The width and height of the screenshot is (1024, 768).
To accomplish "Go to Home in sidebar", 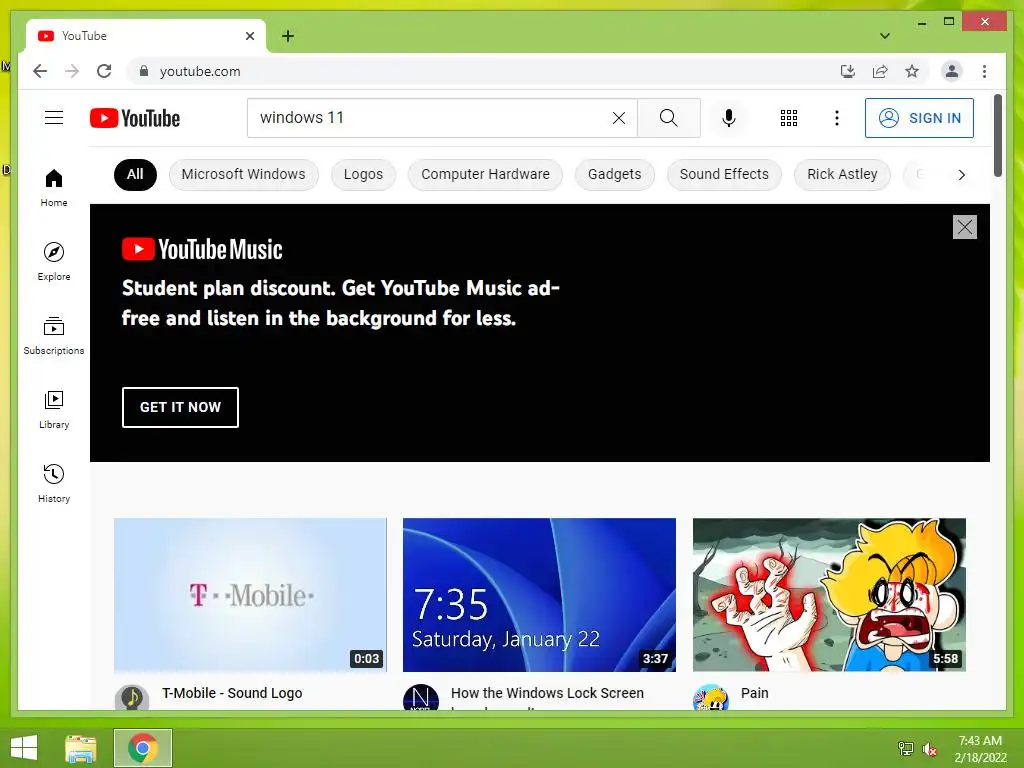I will coord(54,188).
